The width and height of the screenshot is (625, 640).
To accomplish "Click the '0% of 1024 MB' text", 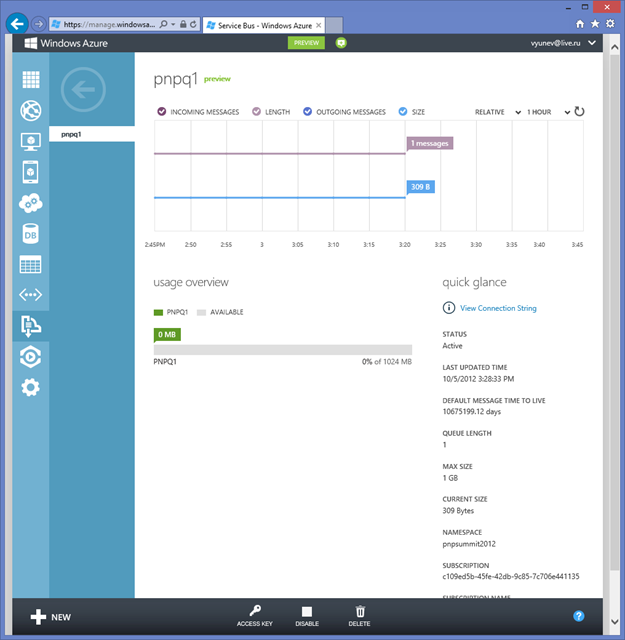I will (x=387, y=362).
